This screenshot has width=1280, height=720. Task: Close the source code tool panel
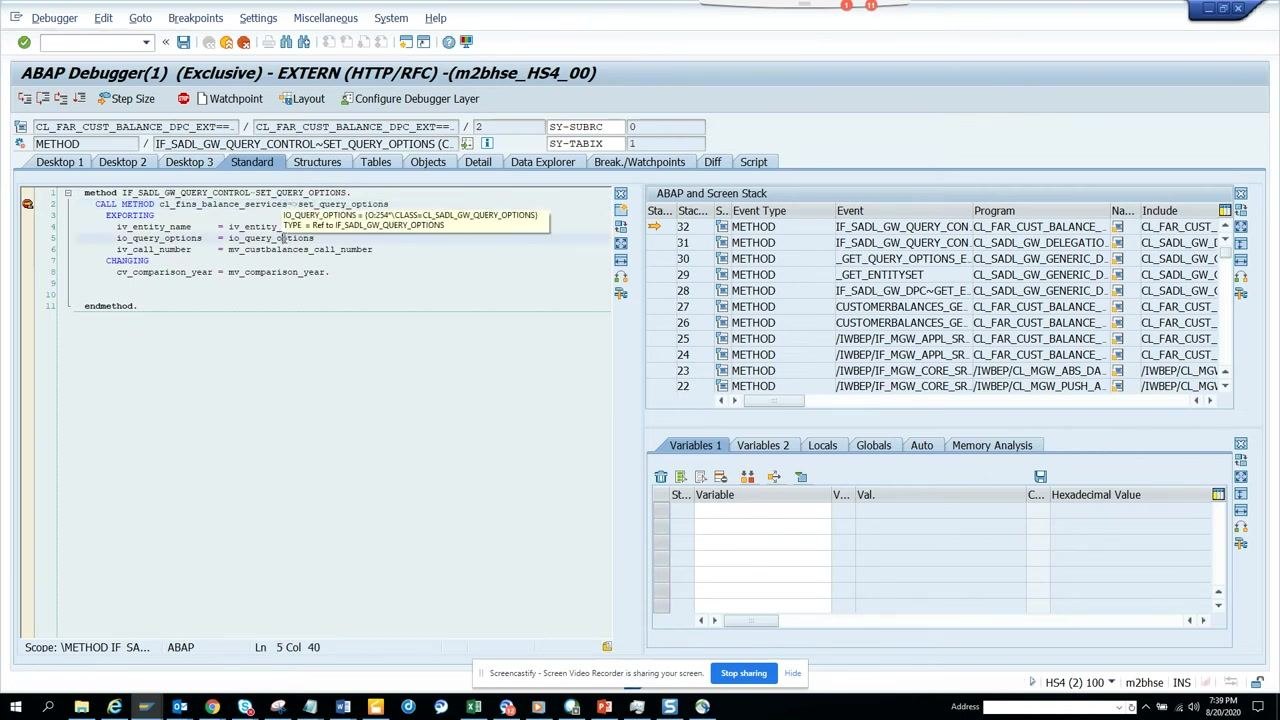tap(621, 193)
